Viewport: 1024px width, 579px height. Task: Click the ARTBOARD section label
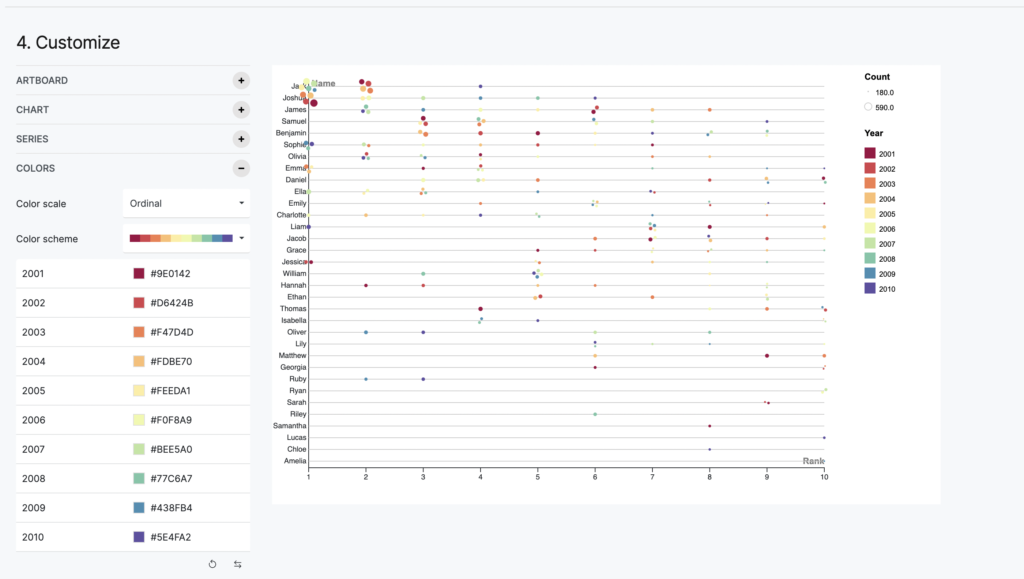click(x=42, y=80)
